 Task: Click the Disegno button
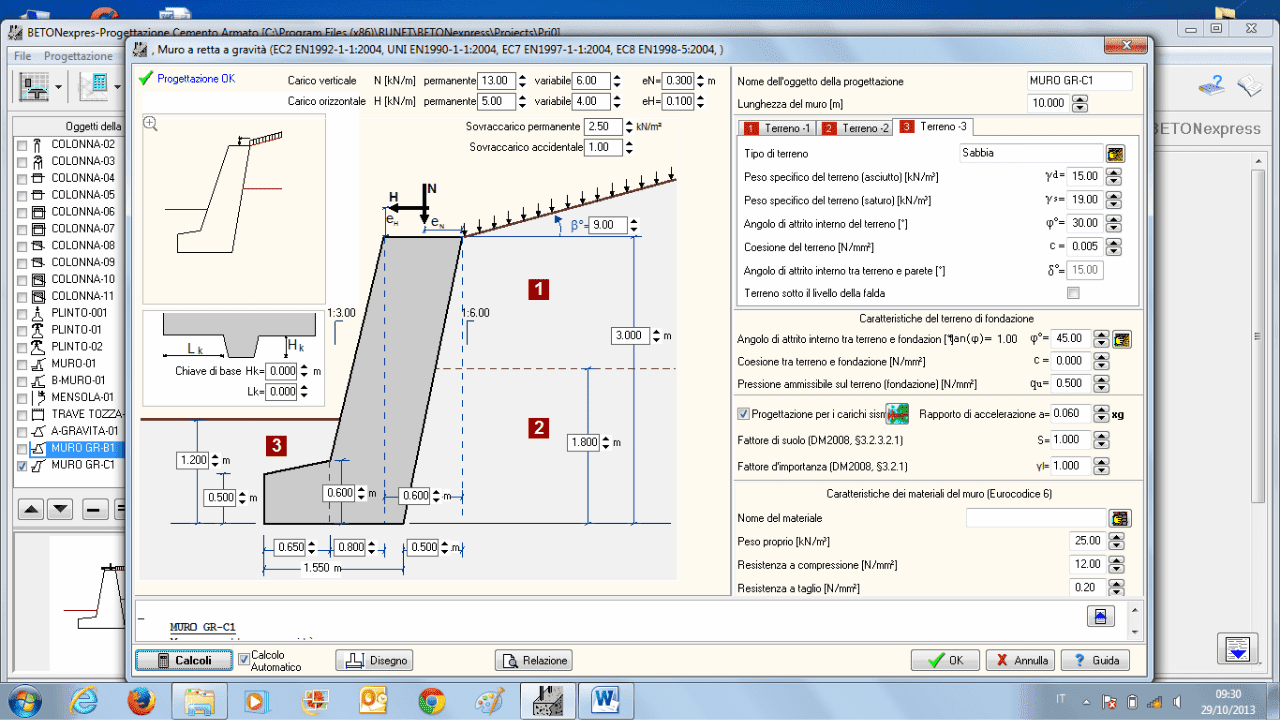374,660
